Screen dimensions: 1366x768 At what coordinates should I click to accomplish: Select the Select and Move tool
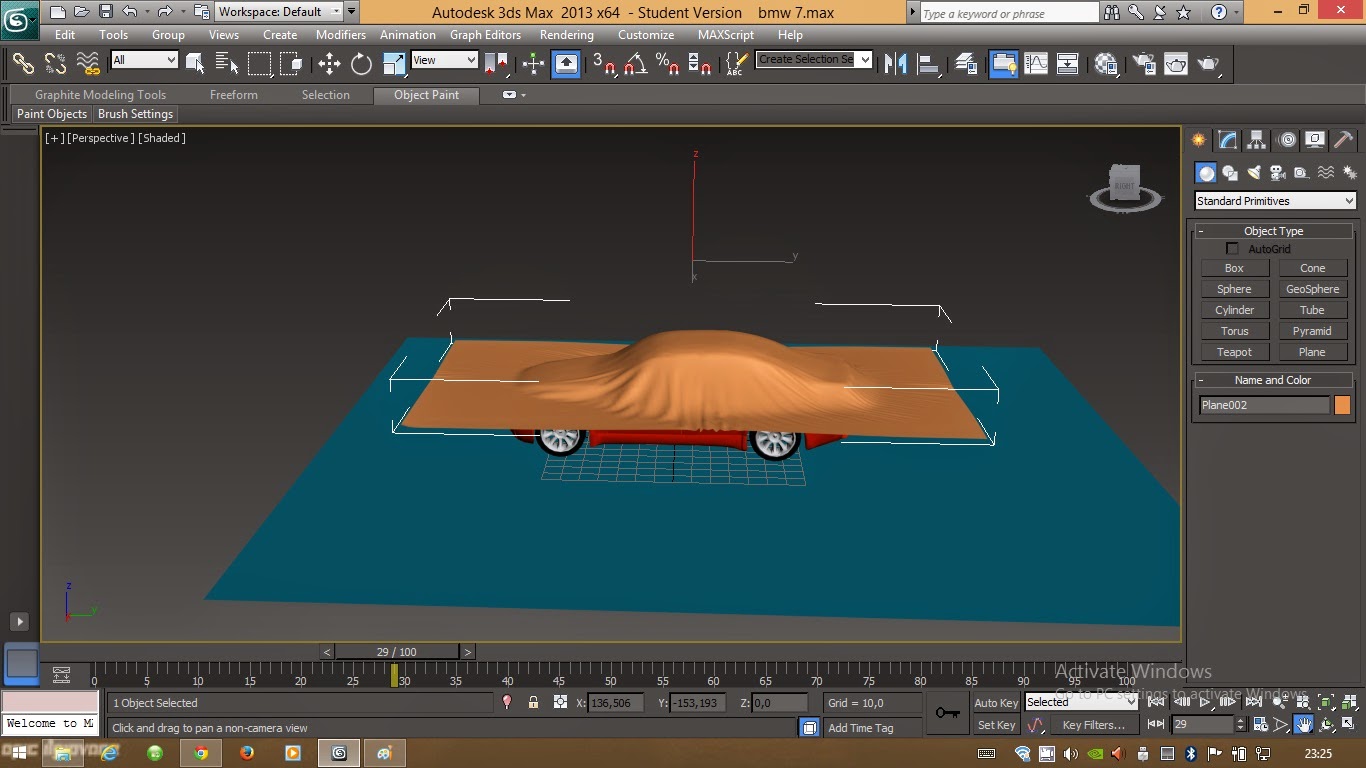point(329,64)
